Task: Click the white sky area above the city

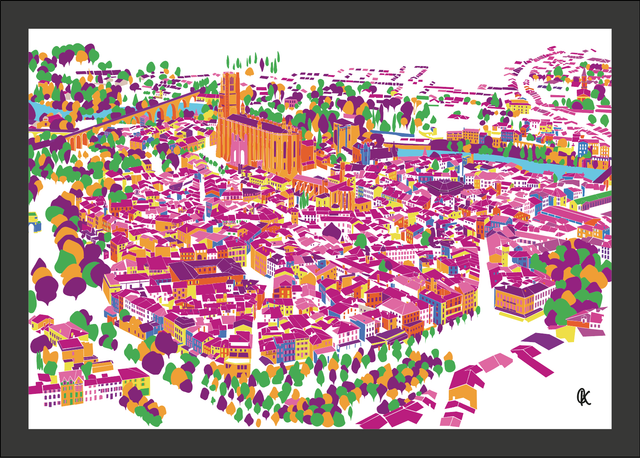Action: [400, 45]
